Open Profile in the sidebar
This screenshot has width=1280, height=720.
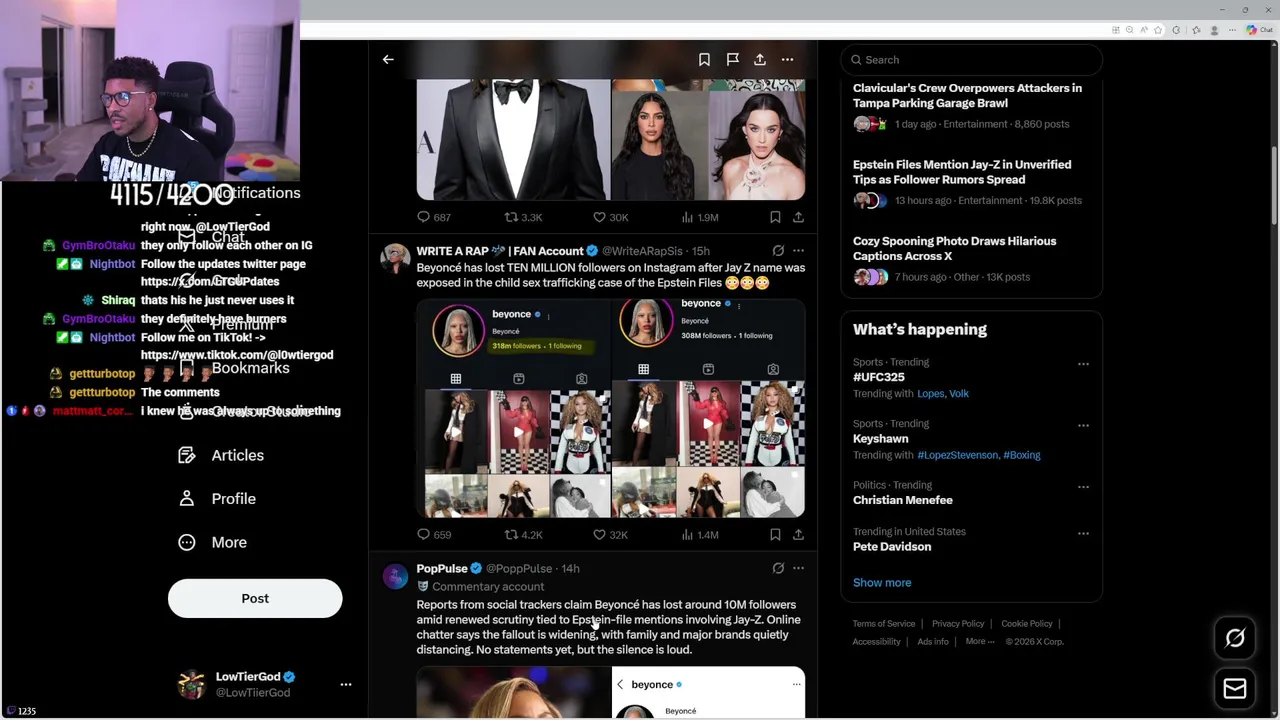point(218,499)
